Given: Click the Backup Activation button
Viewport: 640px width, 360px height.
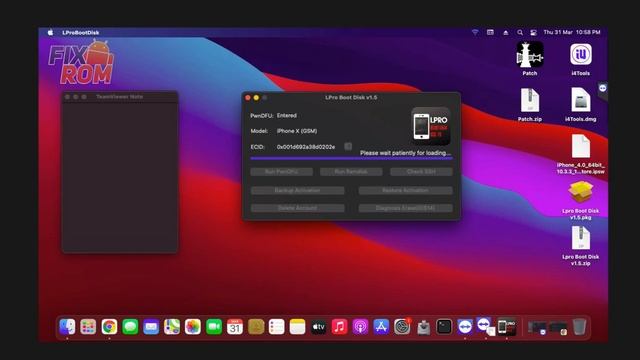Looking at the screenshot, I should [298, 191].
